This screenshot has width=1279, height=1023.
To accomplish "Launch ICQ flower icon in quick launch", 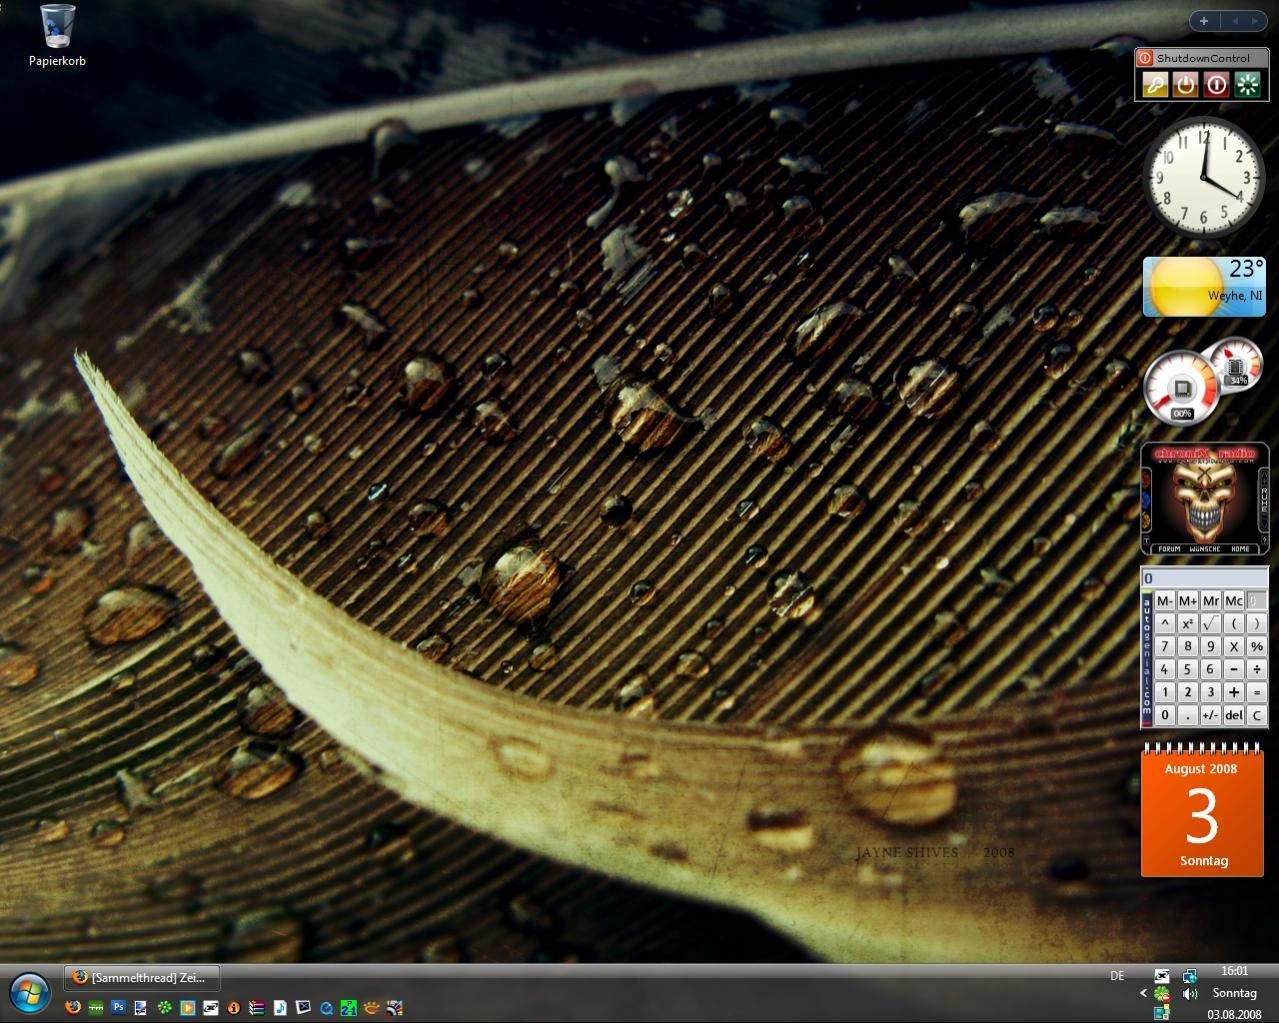I will click(165, 1007).
